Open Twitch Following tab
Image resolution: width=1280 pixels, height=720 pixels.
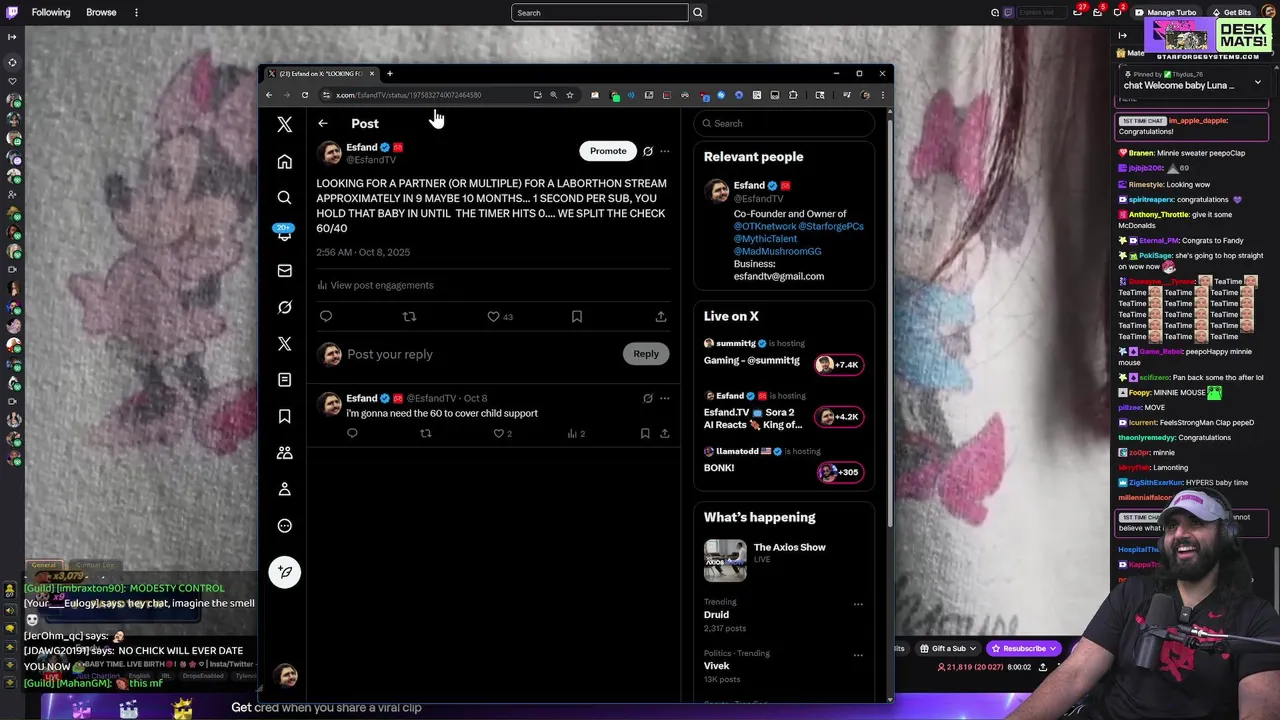51,12
